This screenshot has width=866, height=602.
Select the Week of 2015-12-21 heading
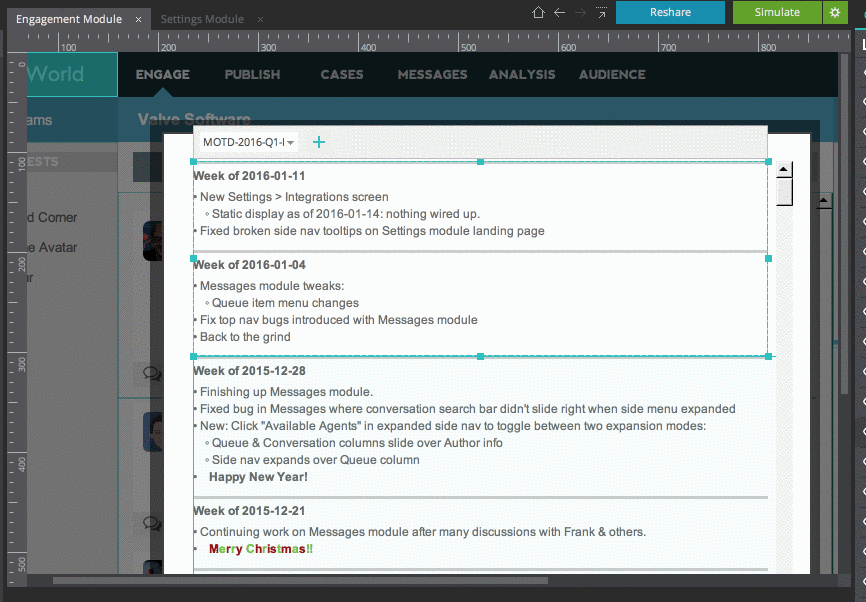pyautogui.click(x=249, y=511)
